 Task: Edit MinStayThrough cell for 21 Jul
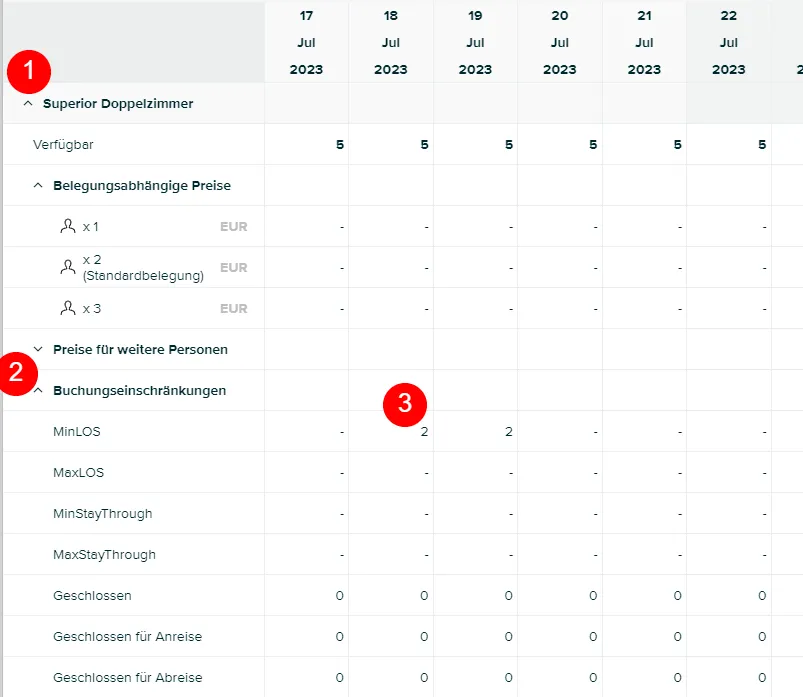644,513
